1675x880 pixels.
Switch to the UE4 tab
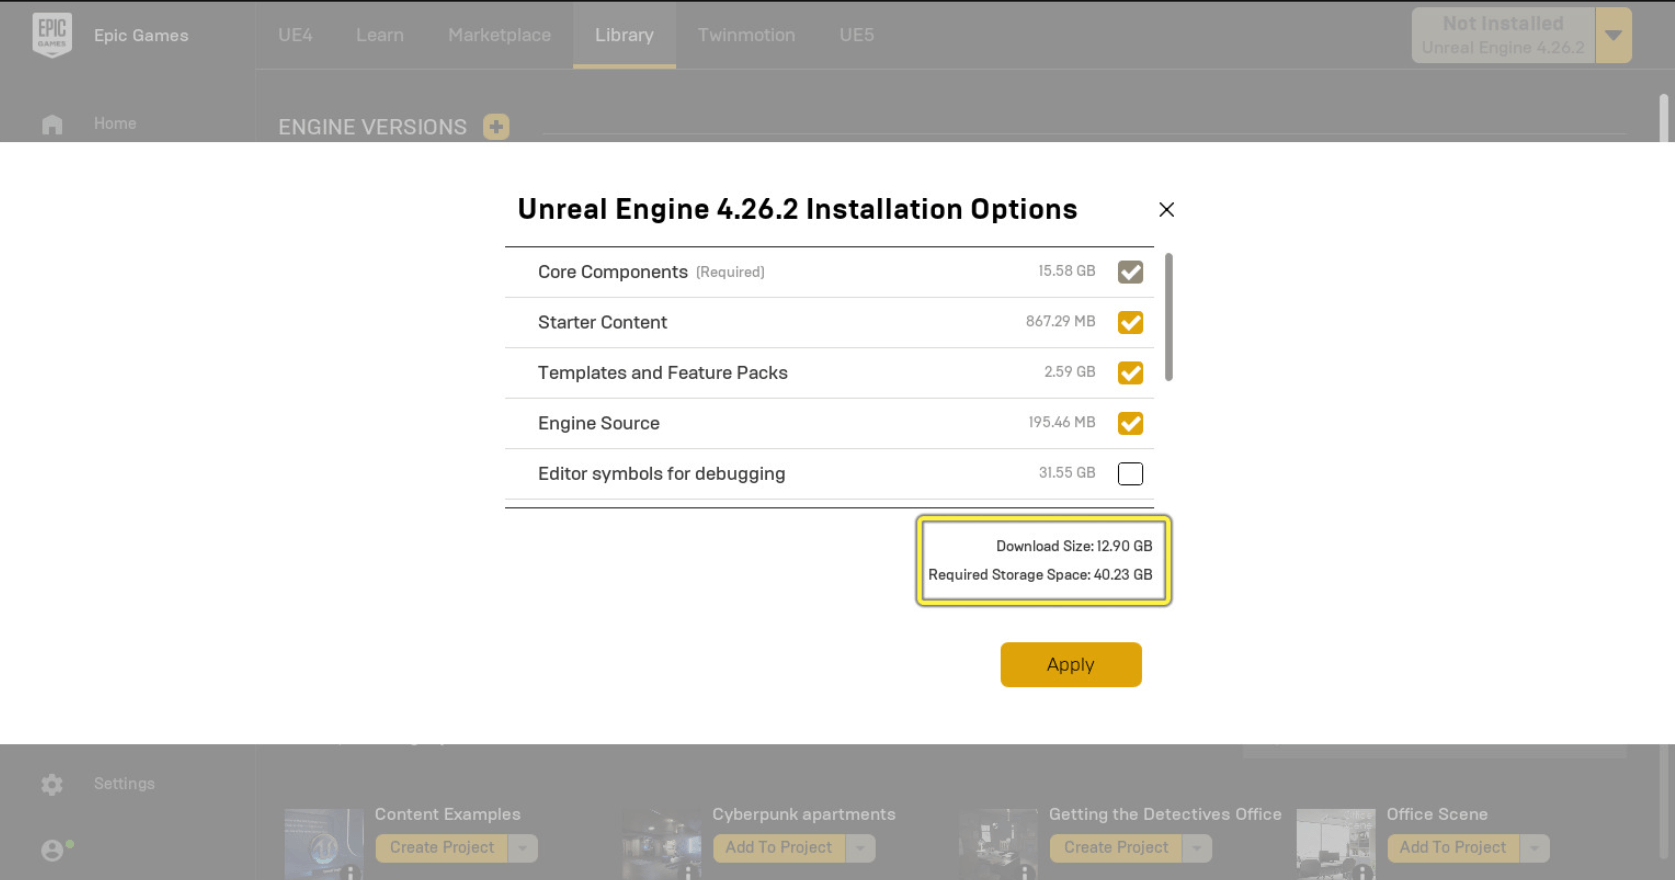(295, 35)
